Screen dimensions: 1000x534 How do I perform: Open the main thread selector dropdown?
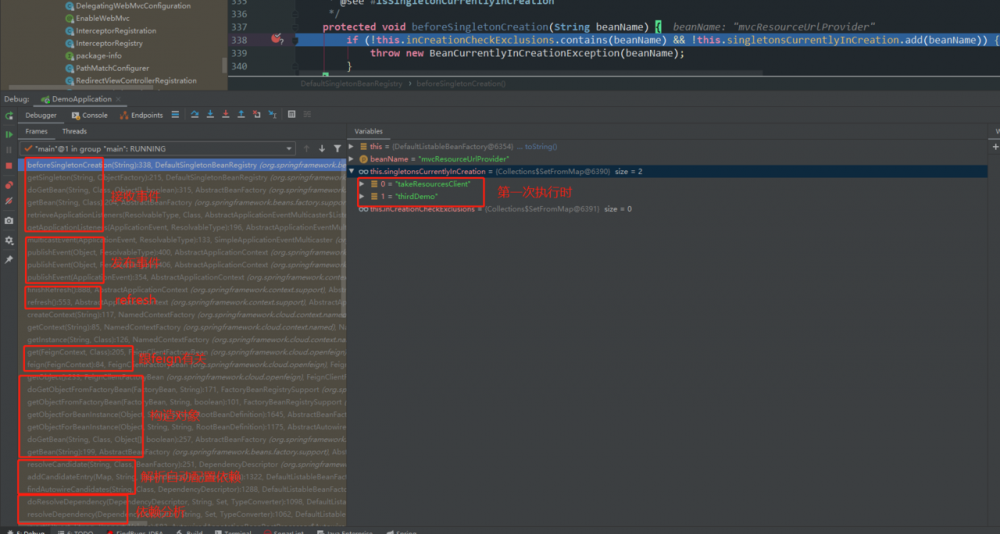158,149
